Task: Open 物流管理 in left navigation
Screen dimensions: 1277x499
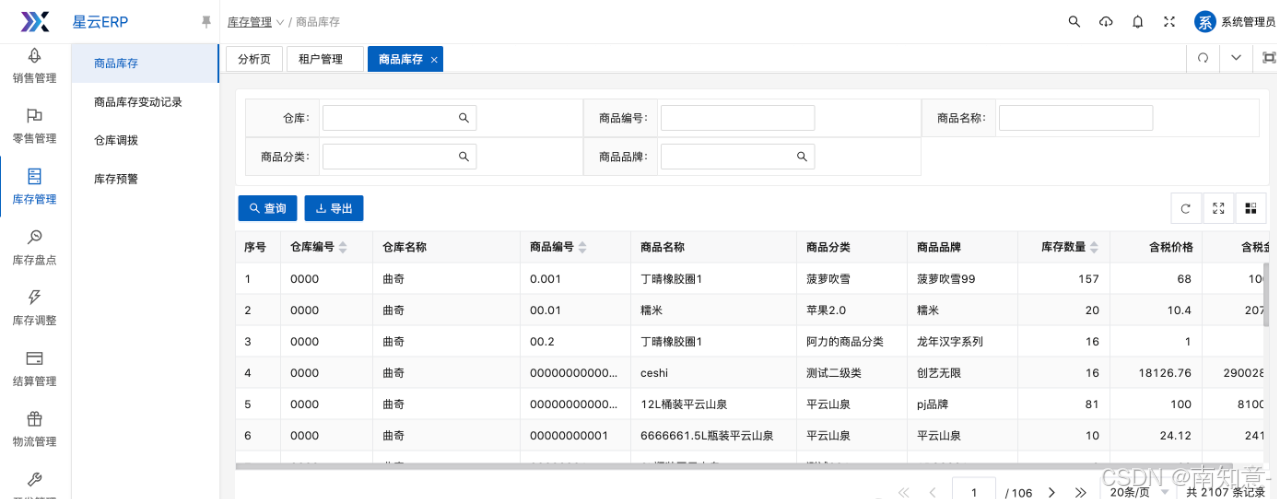Action: (35, 429)
